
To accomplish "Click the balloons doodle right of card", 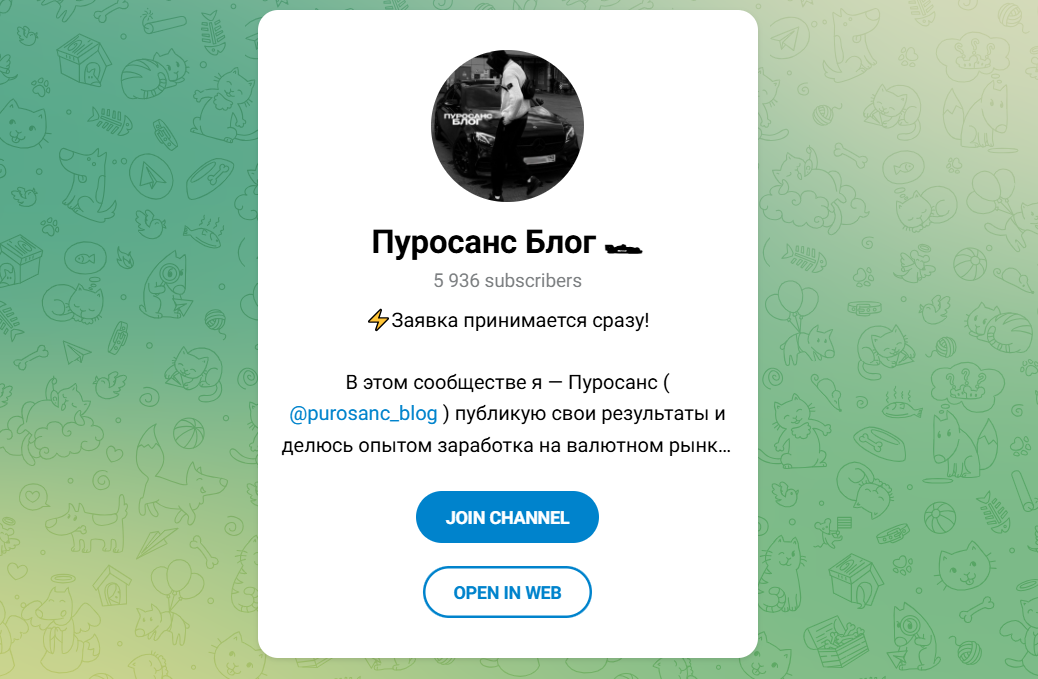I will pos(790,306).
